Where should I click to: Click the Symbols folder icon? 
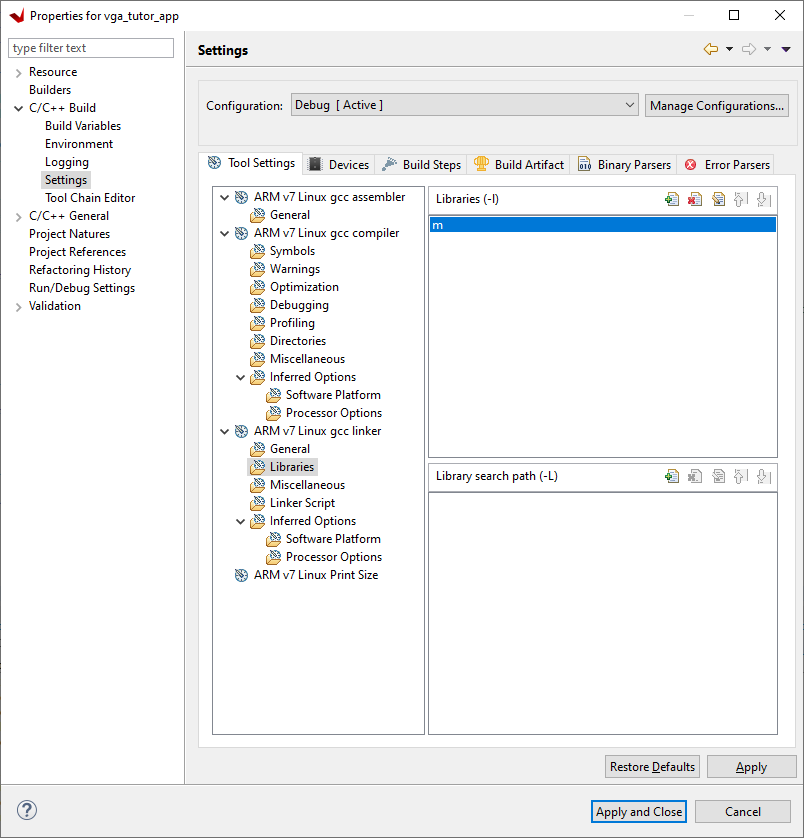point(258,251)
